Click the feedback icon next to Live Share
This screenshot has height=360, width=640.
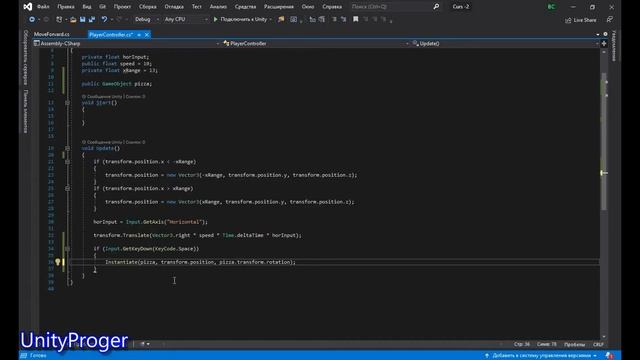tap(609, 20)
